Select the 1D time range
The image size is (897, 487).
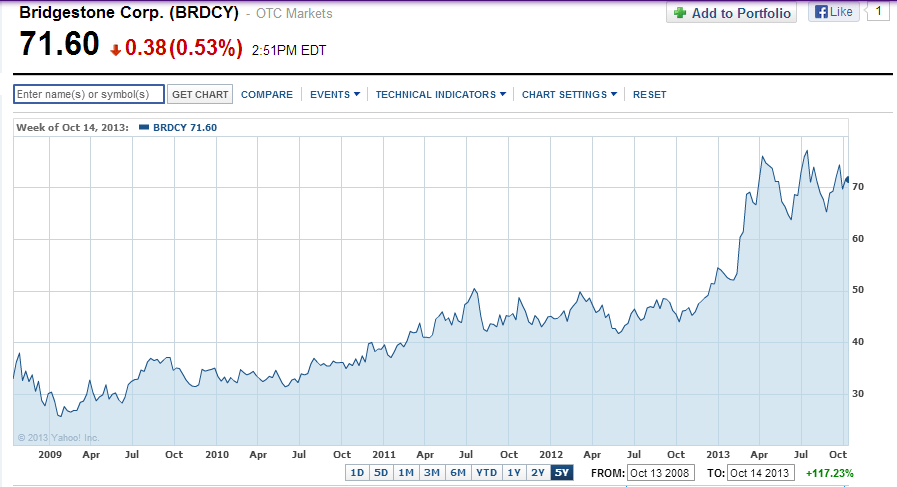pyautogui.click(x=357, y=473)
